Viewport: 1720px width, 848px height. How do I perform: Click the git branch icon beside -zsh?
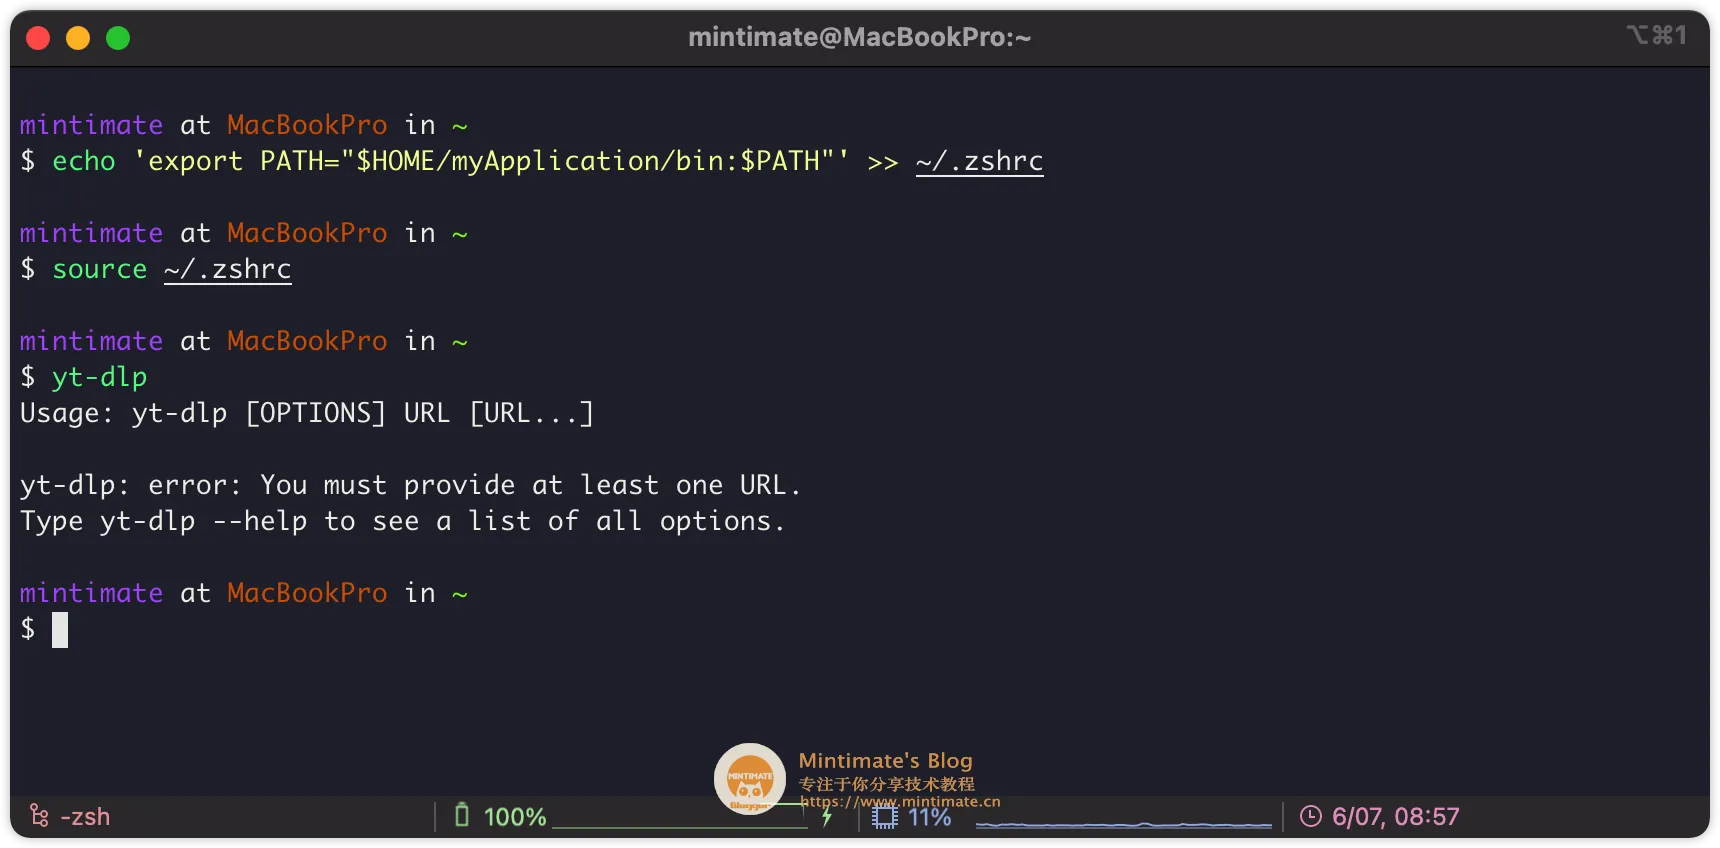39,816
